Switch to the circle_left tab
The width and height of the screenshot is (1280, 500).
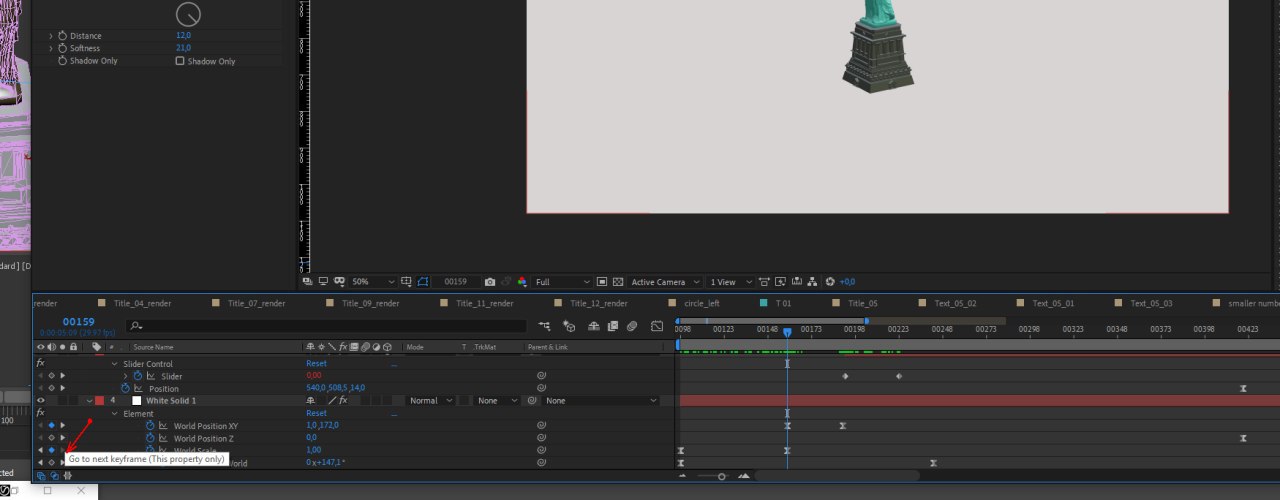pos(701,303)
